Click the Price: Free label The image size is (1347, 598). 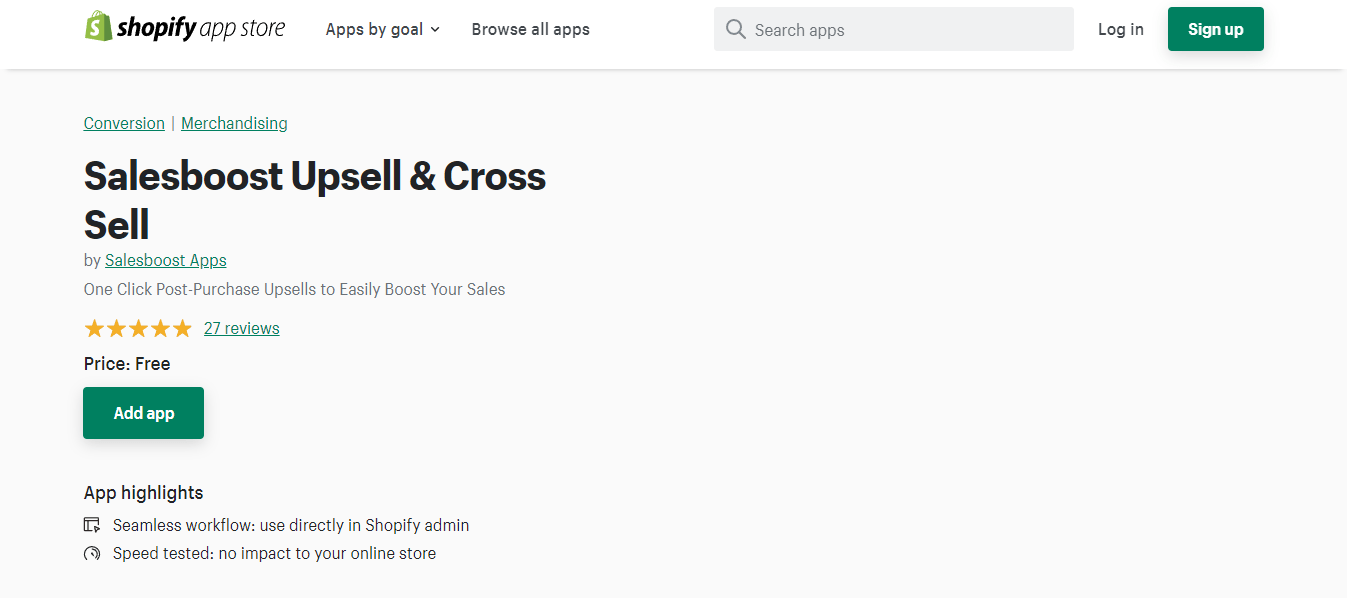coord(127,364)
